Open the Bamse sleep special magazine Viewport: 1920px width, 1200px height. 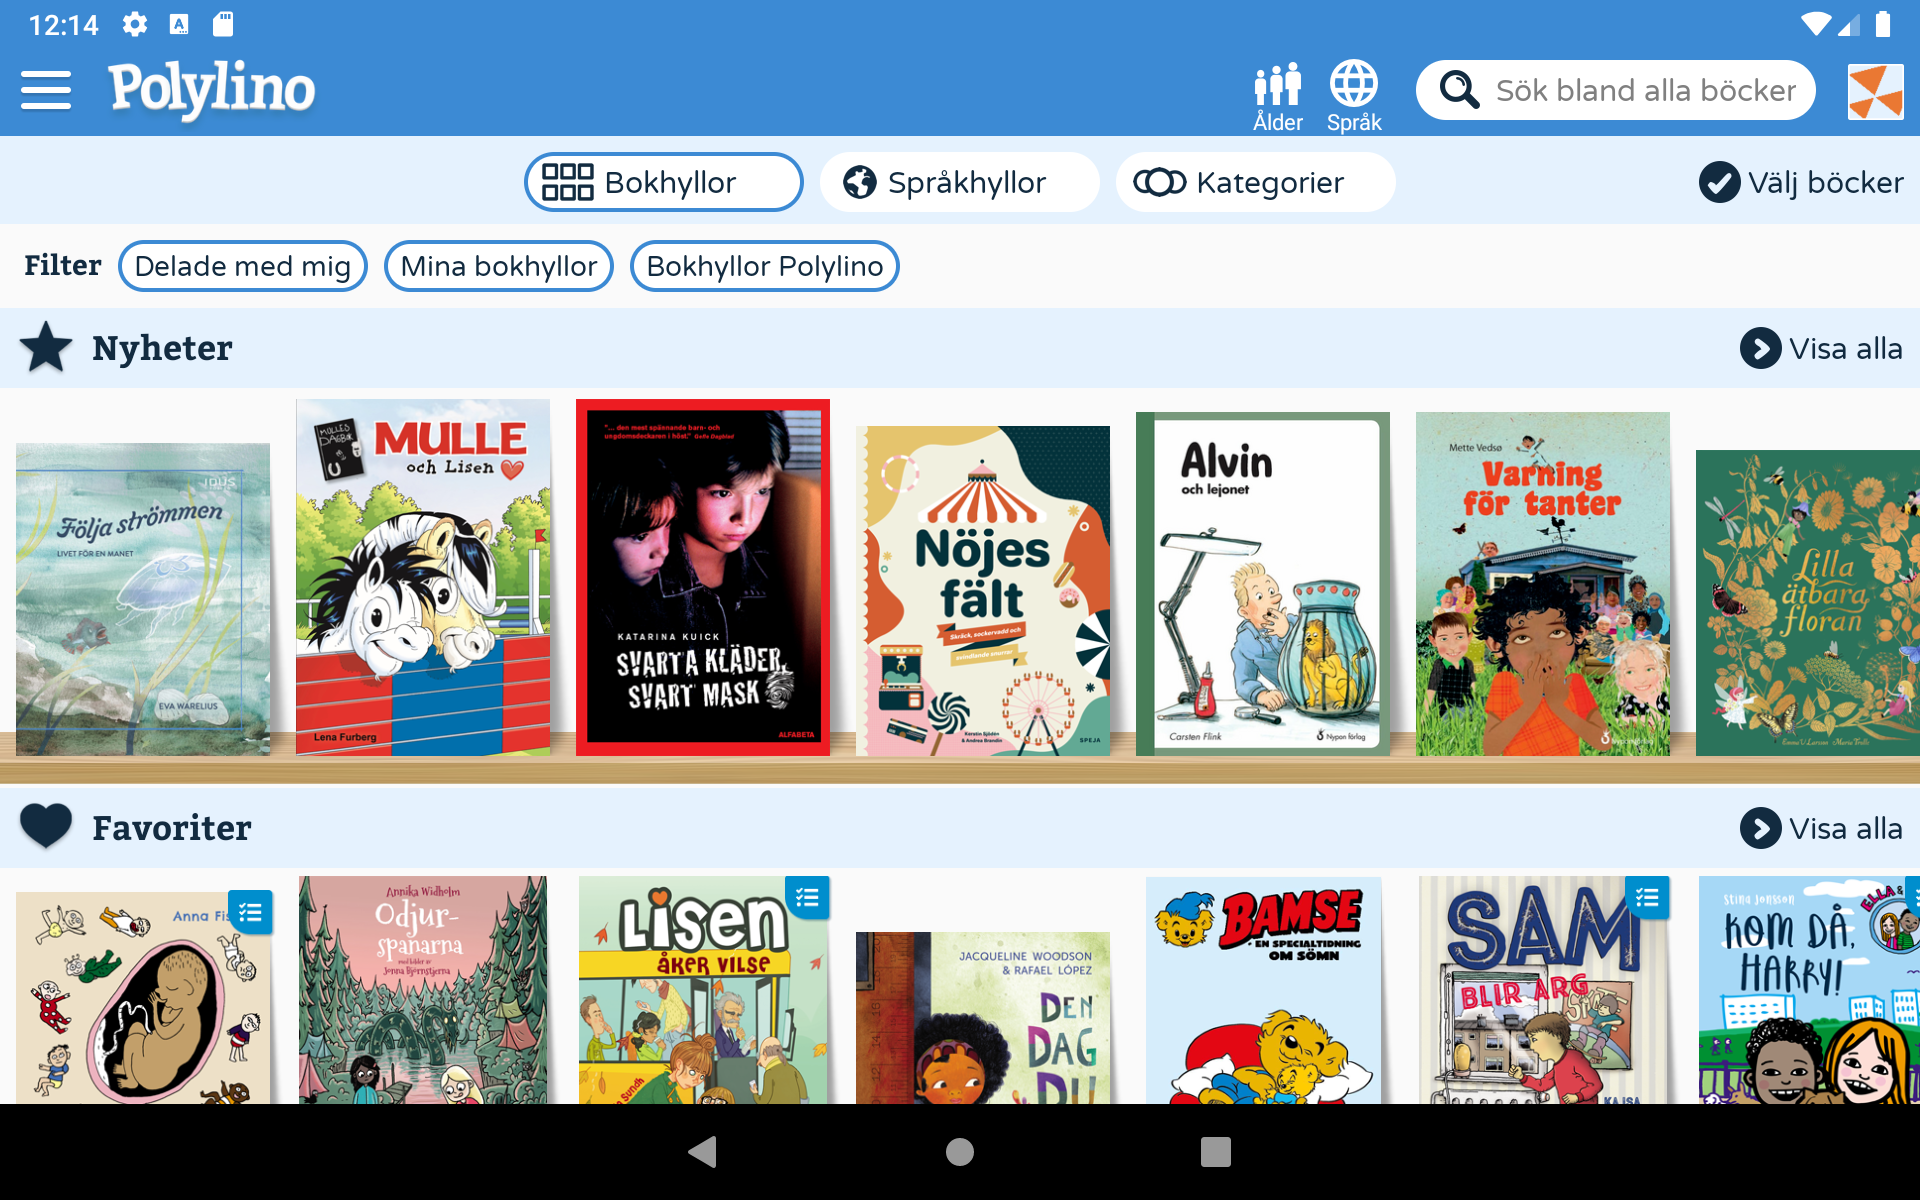1263,990
